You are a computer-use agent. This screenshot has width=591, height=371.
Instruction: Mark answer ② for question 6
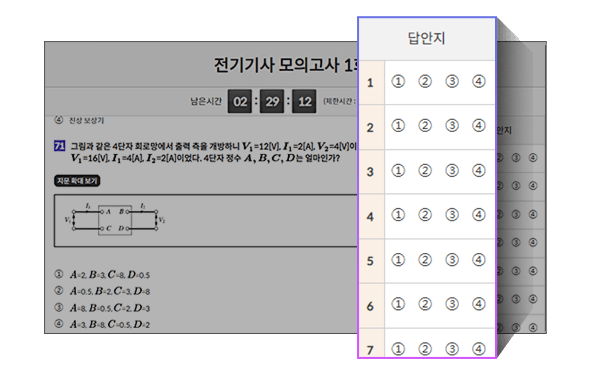425,304
